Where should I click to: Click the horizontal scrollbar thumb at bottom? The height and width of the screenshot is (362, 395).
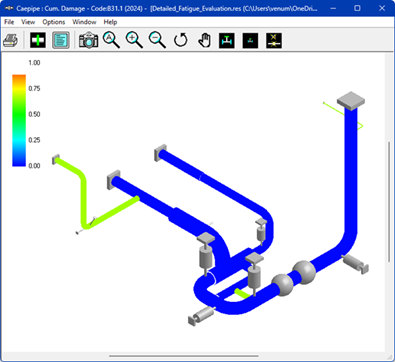(x=184, y=356)
